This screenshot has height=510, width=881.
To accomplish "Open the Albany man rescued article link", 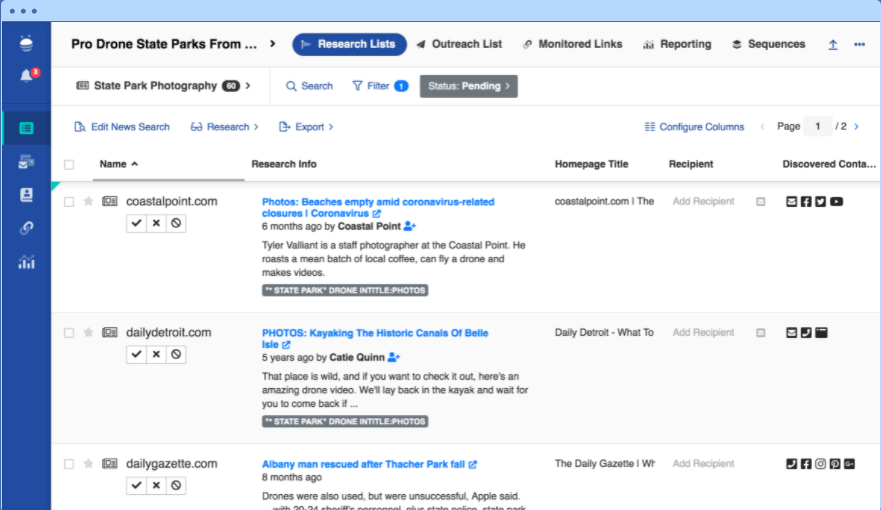I will coord(369,464).
